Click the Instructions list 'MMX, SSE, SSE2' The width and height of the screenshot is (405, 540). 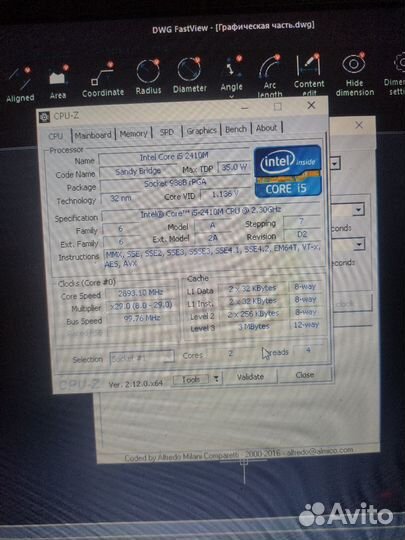point(212,256)
